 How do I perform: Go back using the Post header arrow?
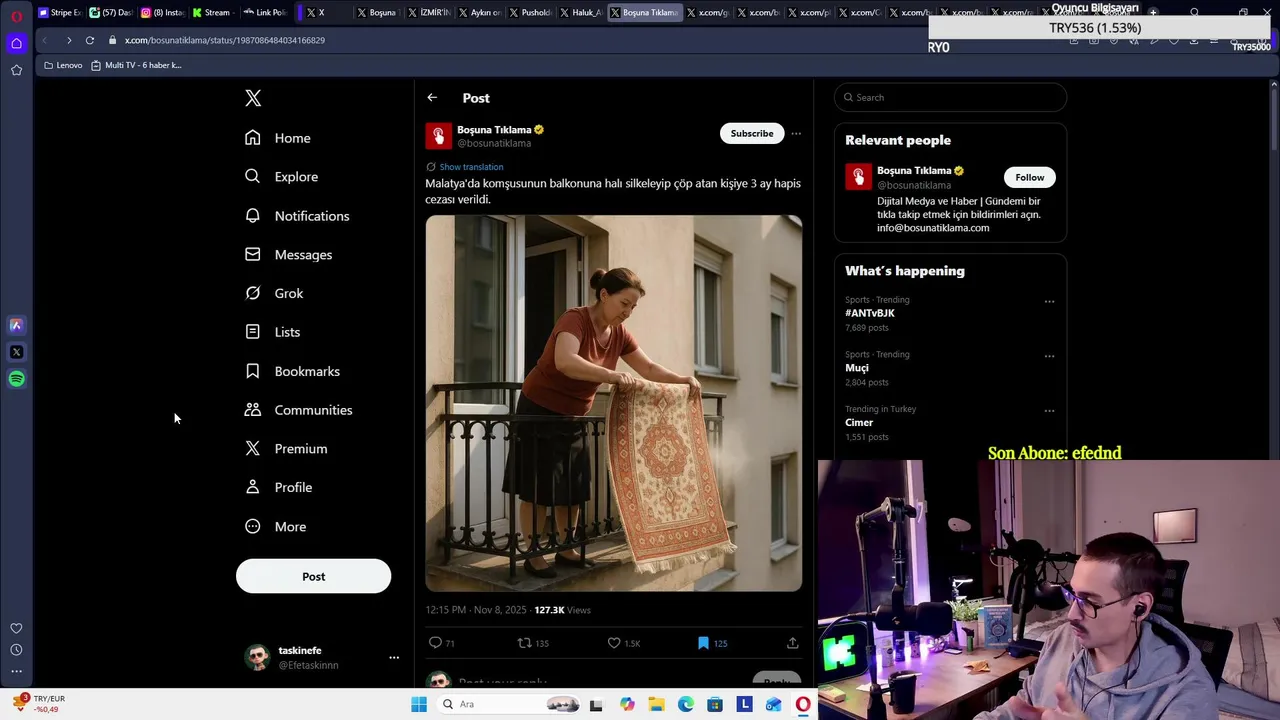(432, 98)
